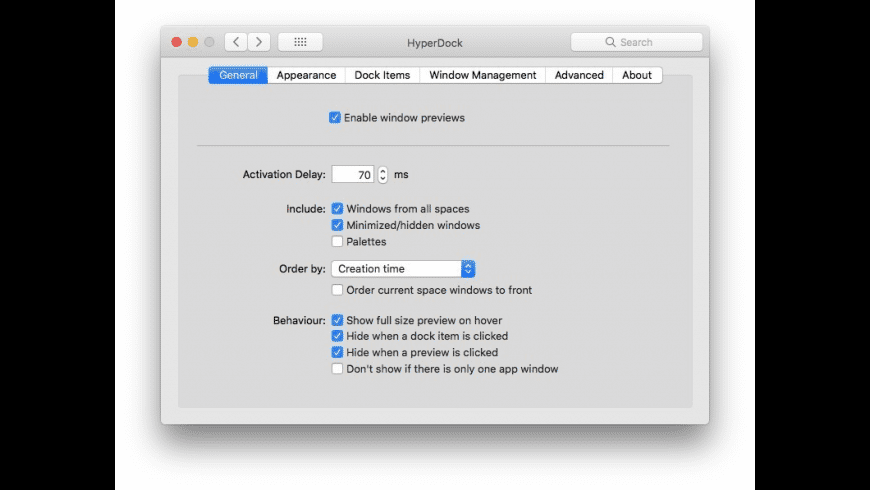
Task: Uncheck Minimized/hidden windows
Action: (337, 225)
